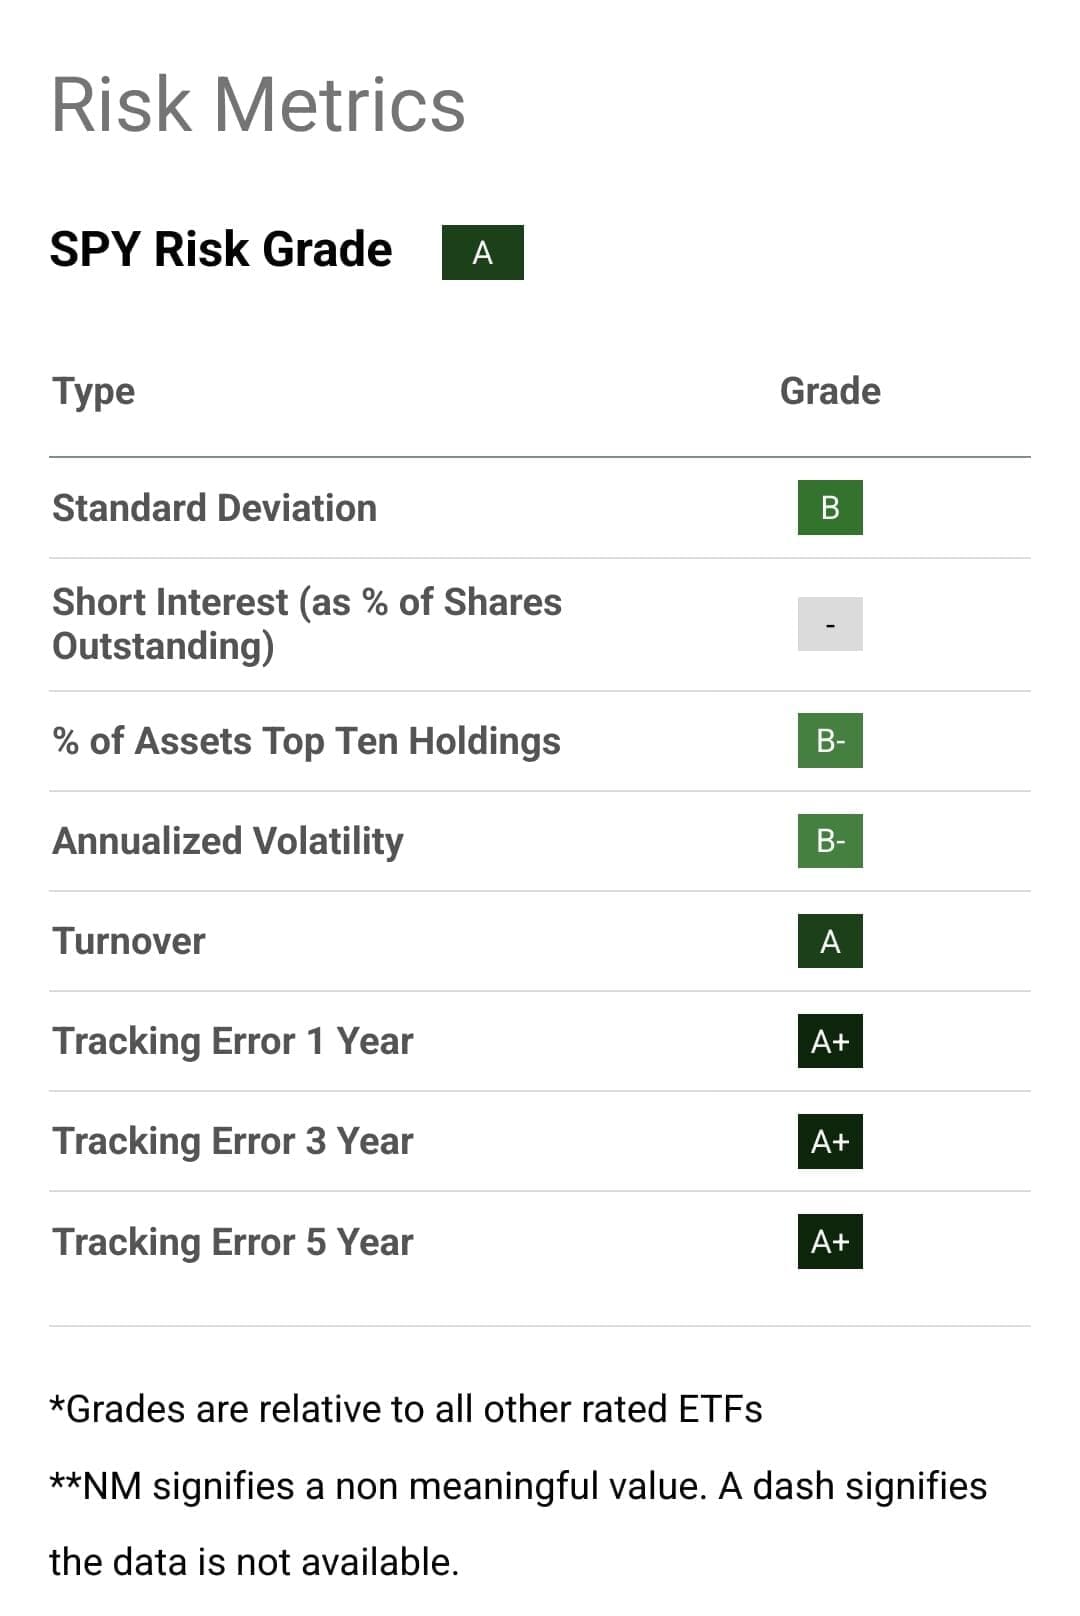The height and width of the screenshot is (1616, 1080).
Task: Select the Standard Deviation row label
Action: pyautogui.click(x=215, y=508)
